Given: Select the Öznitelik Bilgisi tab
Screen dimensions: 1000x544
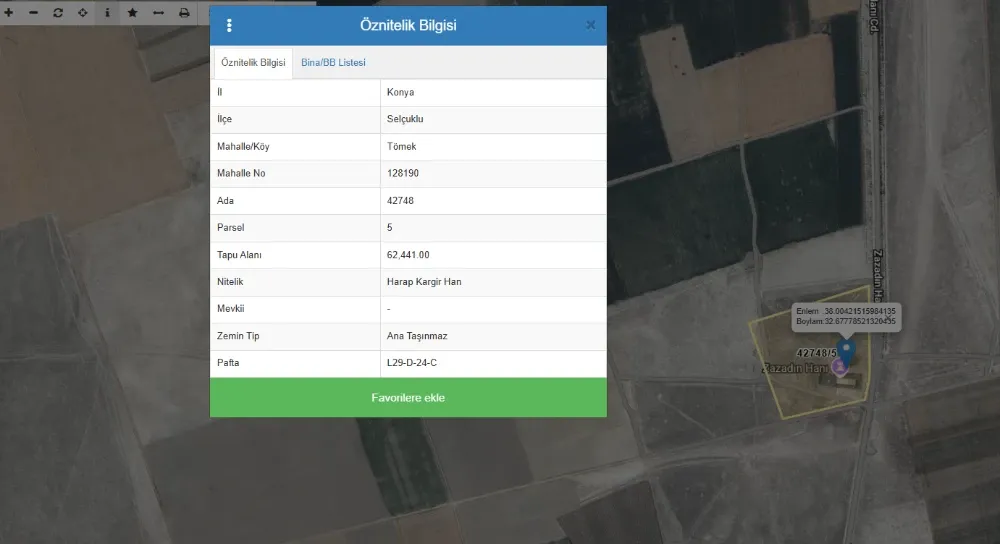Looking at the screenshot, I should pos(253,62).
